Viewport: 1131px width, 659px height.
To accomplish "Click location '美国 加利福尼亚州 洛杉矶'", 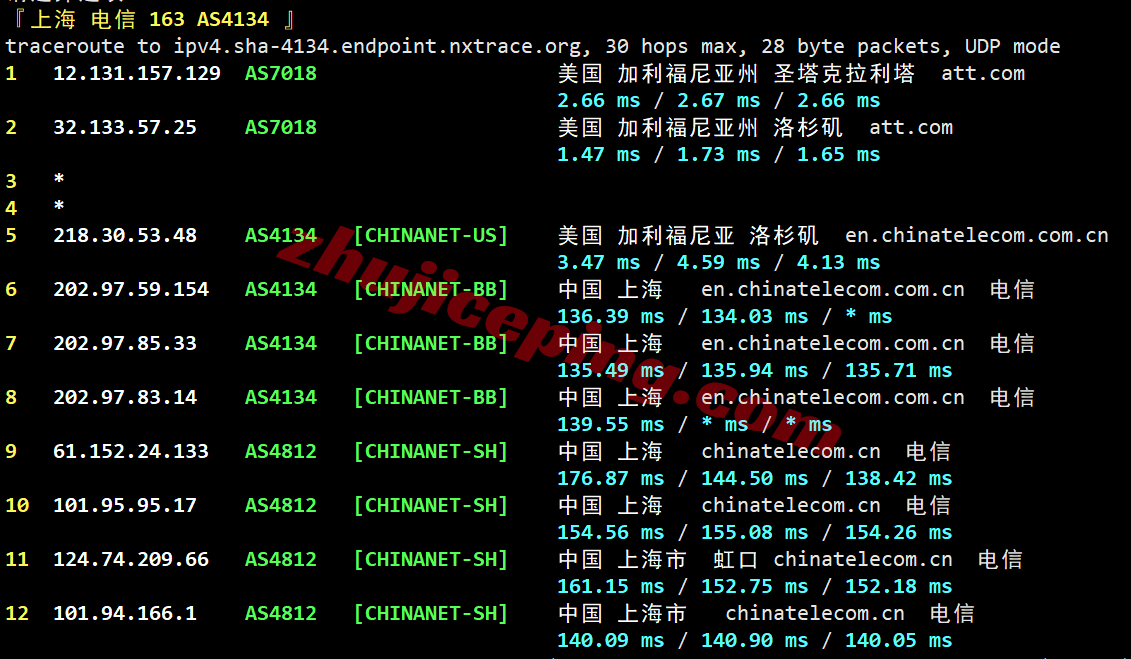I will pyautogui.click(x=700, y=128).
